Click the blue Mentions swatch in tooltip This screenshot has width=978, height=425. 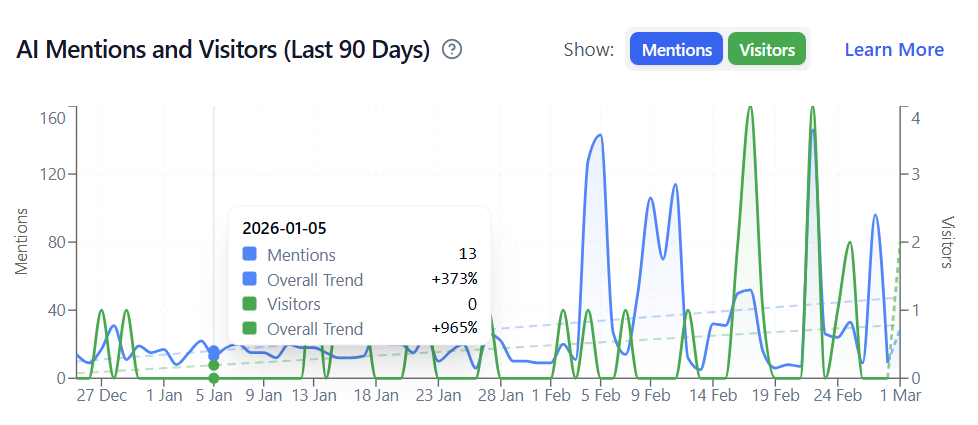point(250,255)
